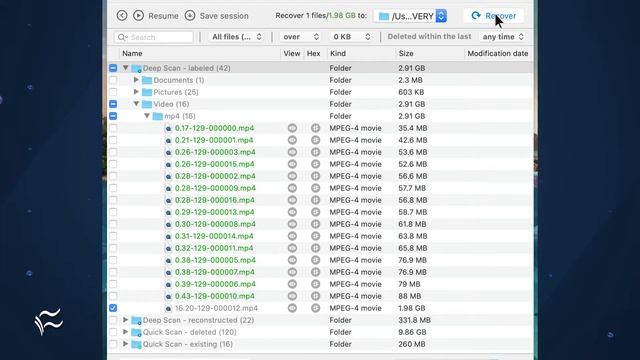Expand the Documents (1) folder
The height and width of the screenshot is (360, 640).
point(136,80)
